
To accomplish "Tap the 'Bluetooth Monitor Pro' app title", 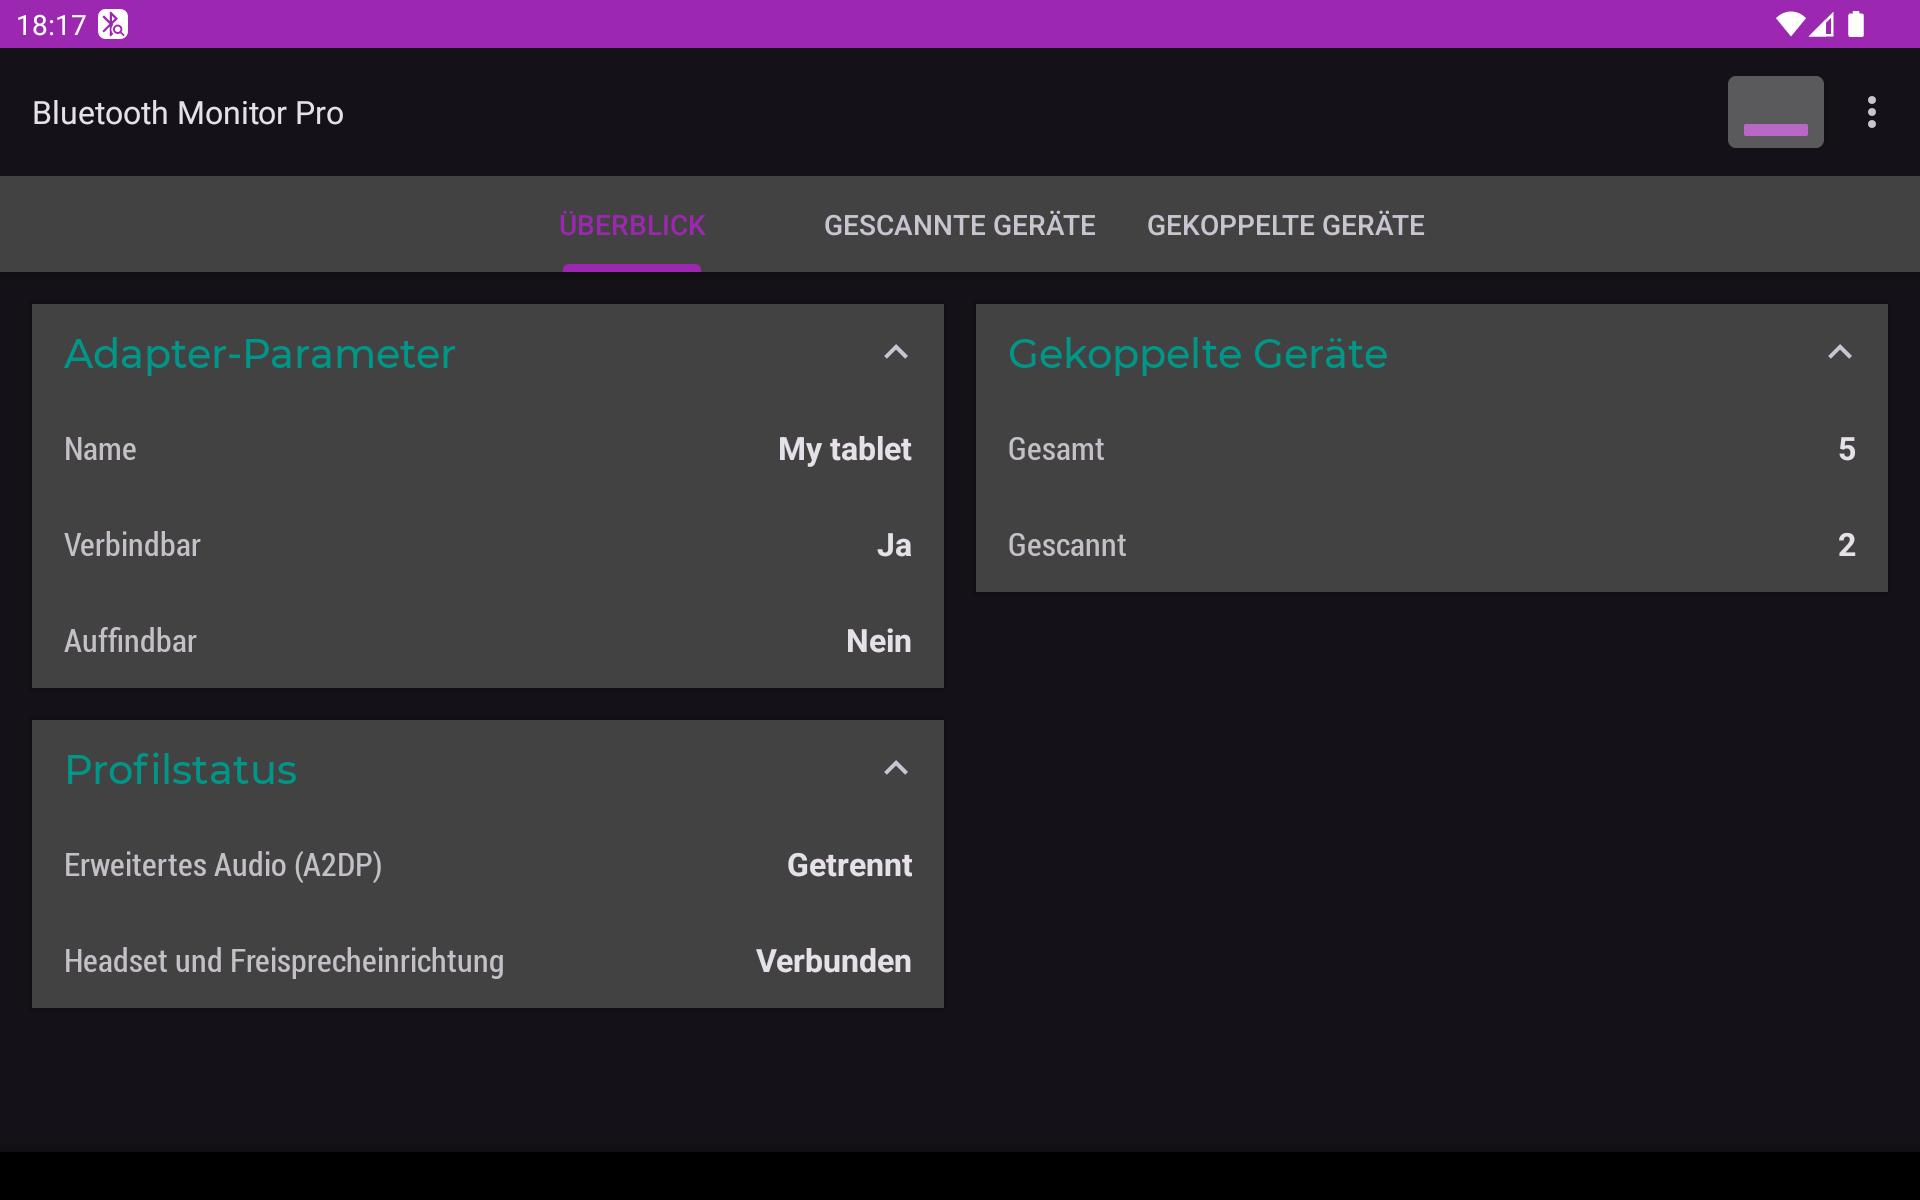I will tap(188, 113).
